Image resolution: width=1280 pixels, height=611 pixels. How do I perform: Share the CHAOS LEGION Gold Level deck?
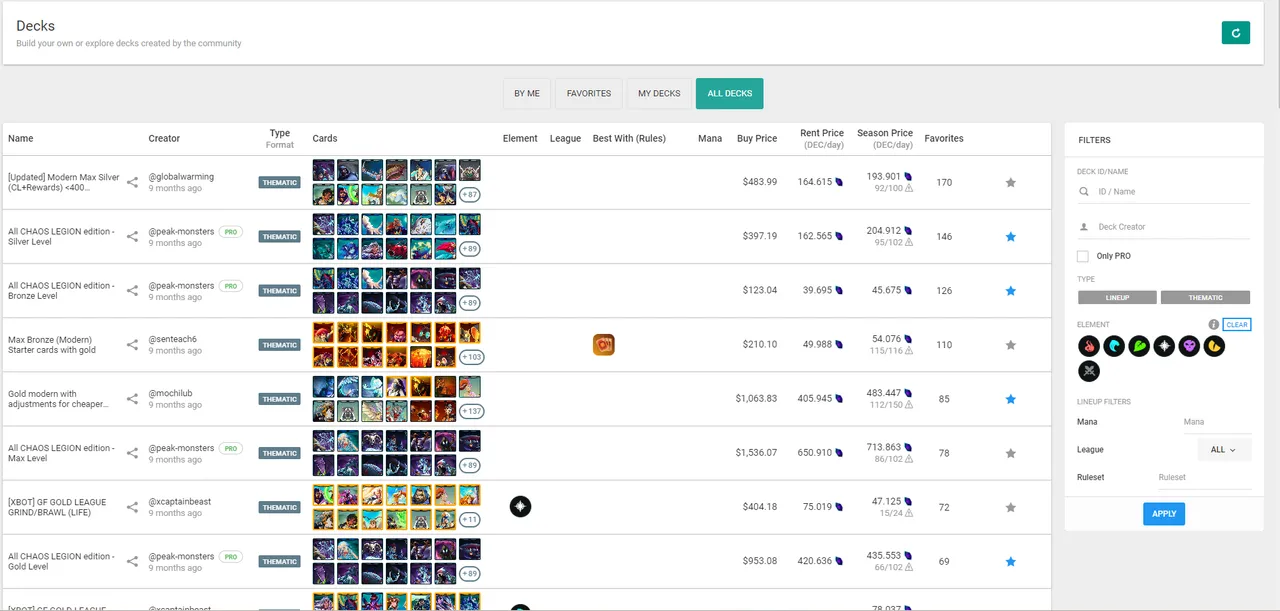(x=132, y=561)
